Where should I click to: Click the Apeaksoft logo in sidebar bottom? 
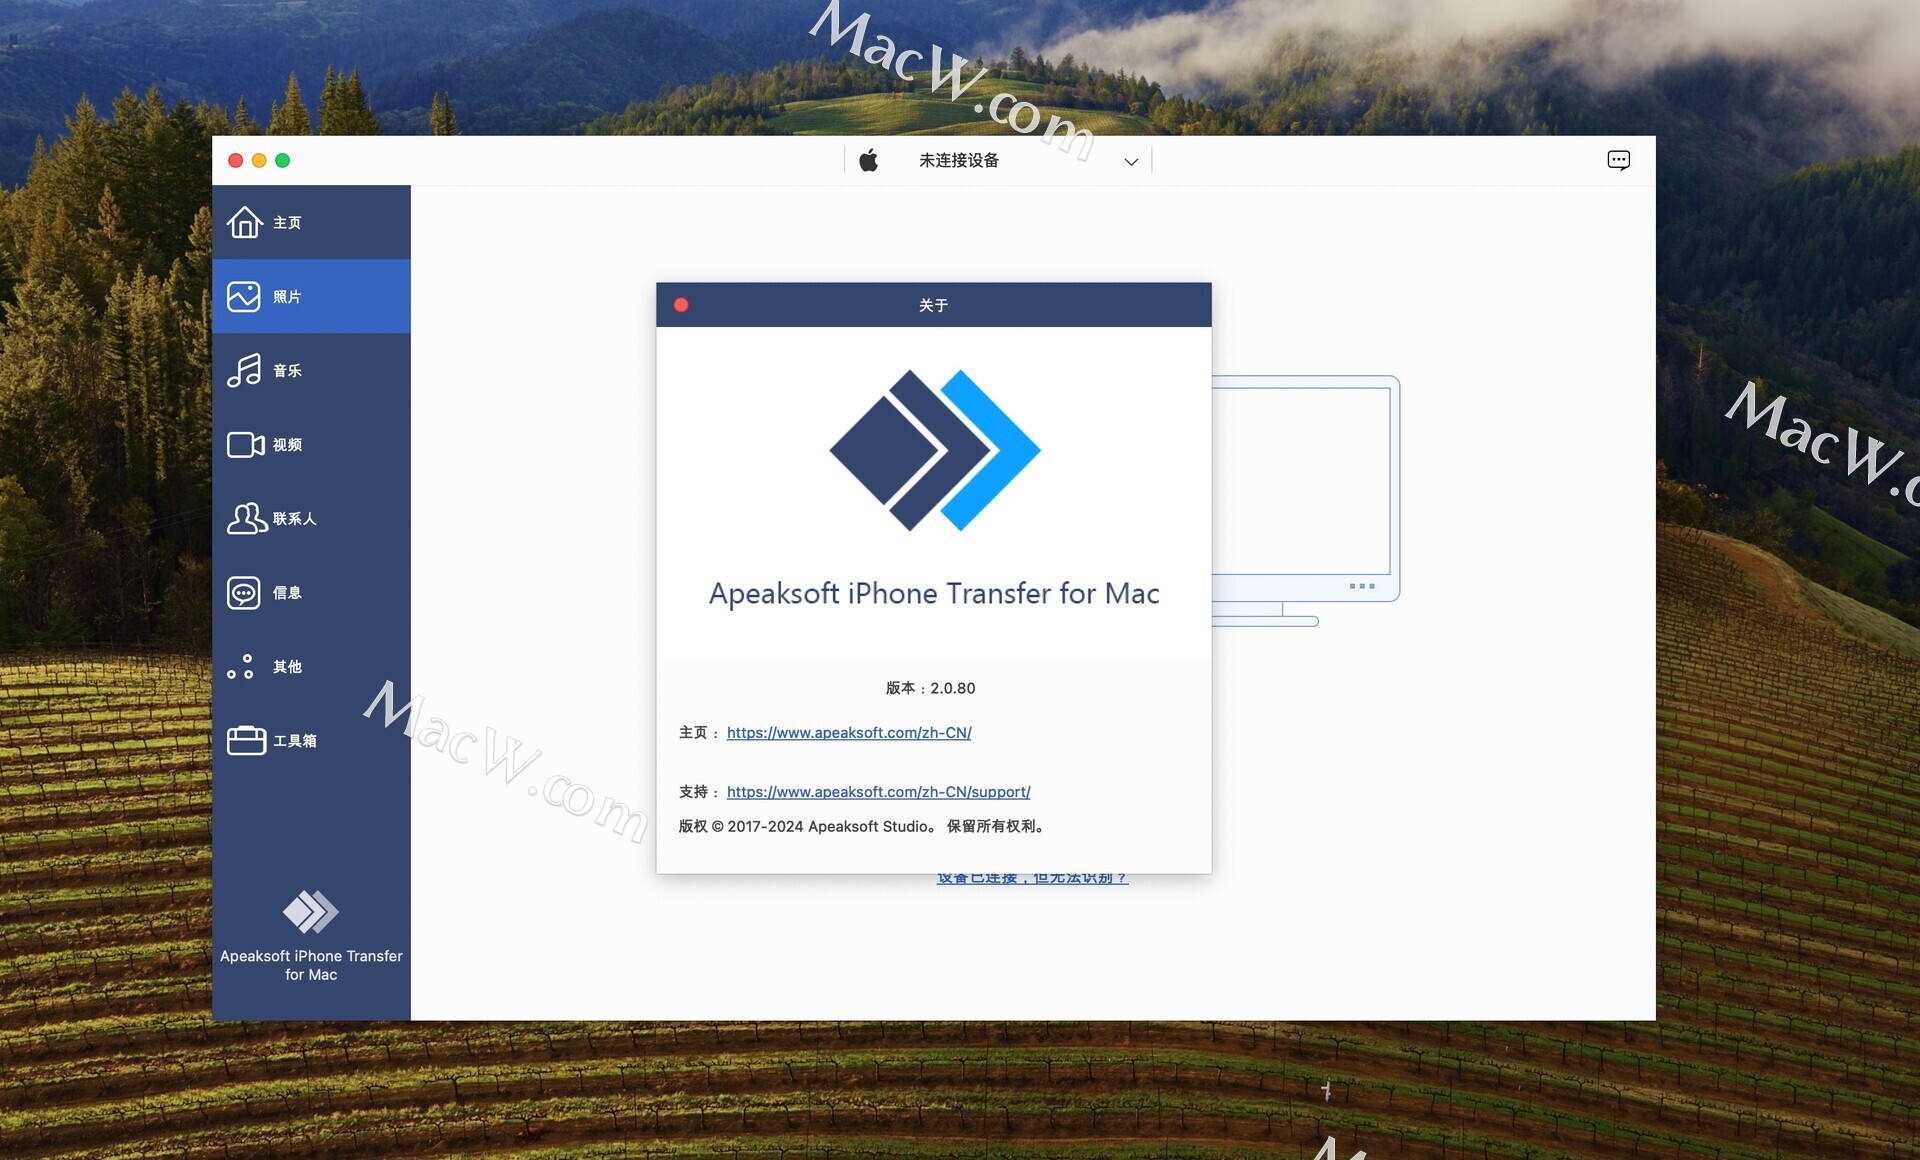(x=311, y=911)
